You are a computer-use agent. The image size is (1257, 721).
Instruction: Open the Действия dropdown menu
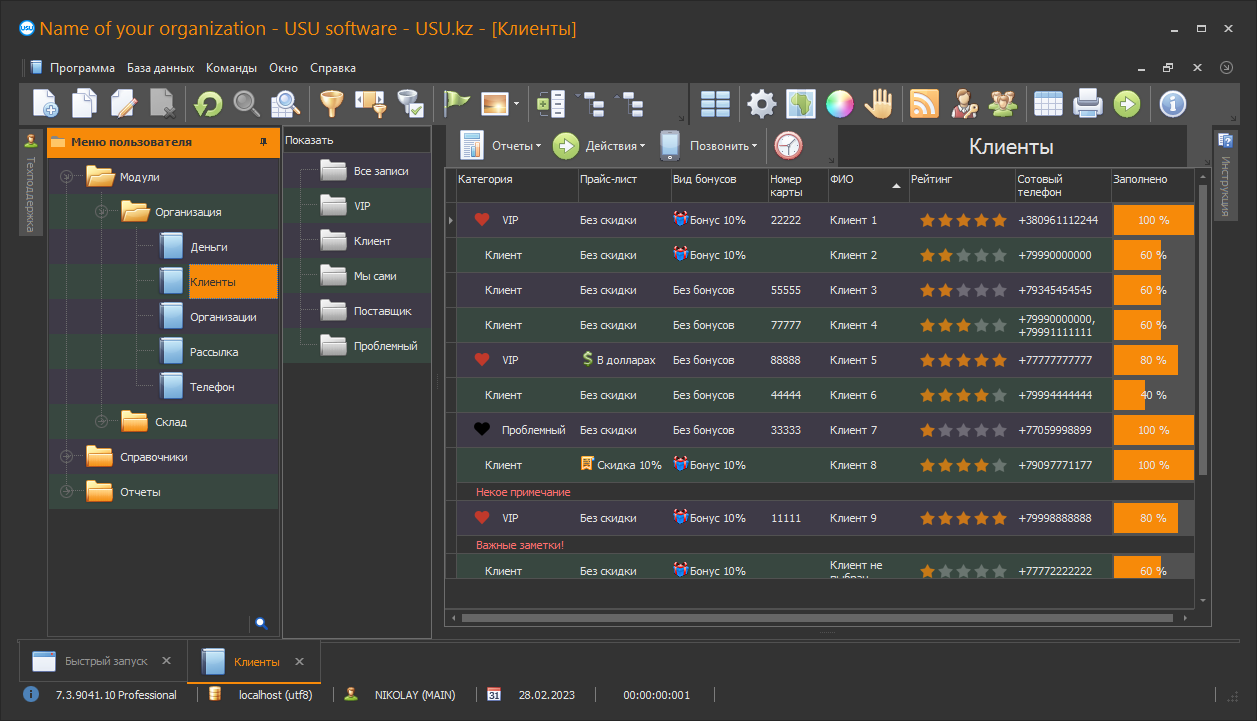(599, 146)
